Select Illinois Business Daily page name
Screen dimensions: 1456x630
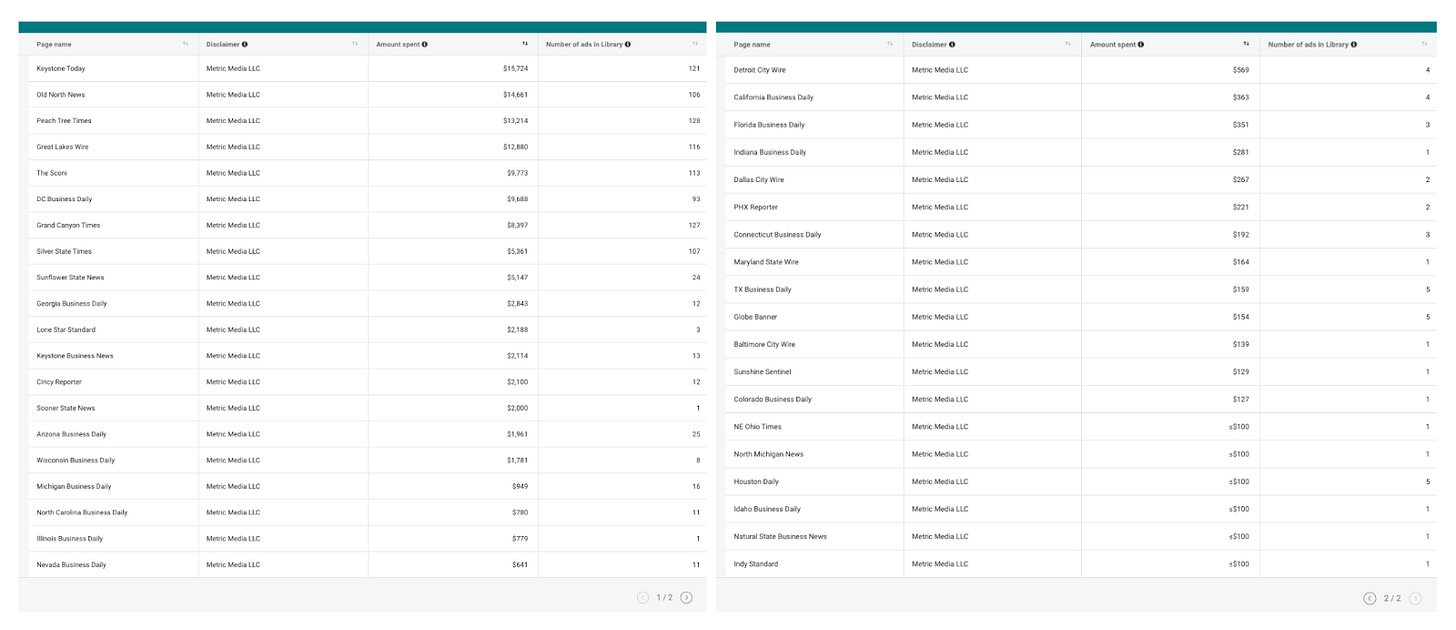70,538
